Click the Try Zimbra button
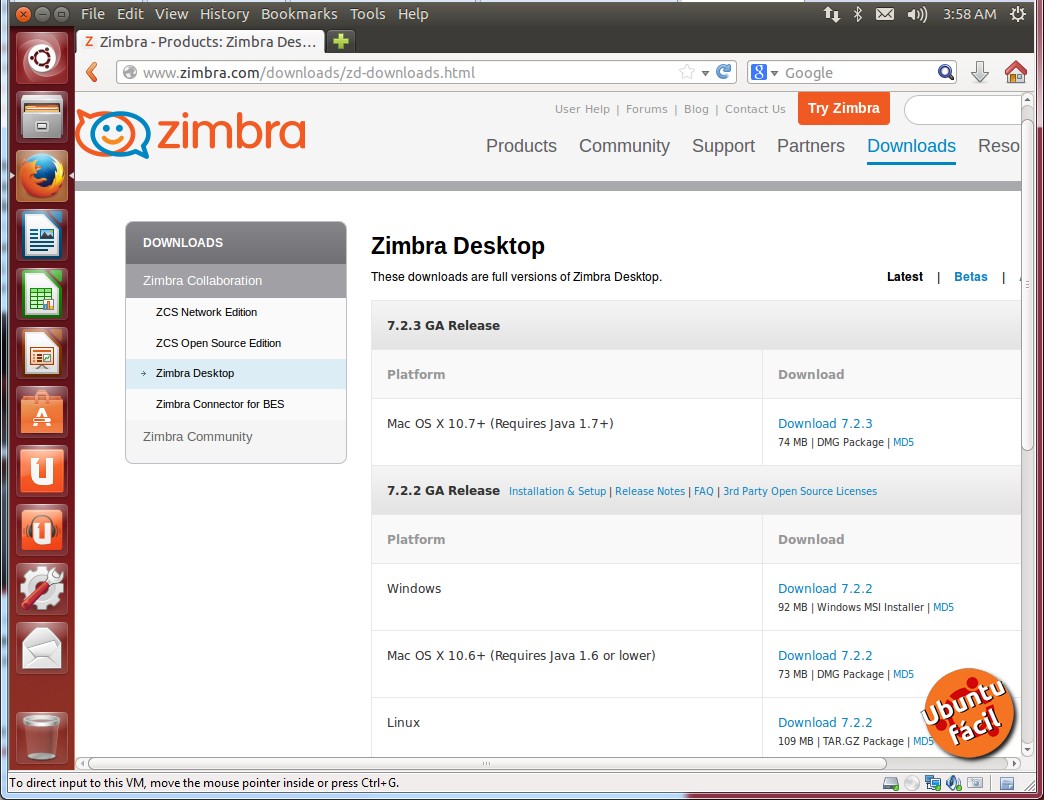Image resolution: width=1044 pixels, height=800 pixels. tap(844, 108)
